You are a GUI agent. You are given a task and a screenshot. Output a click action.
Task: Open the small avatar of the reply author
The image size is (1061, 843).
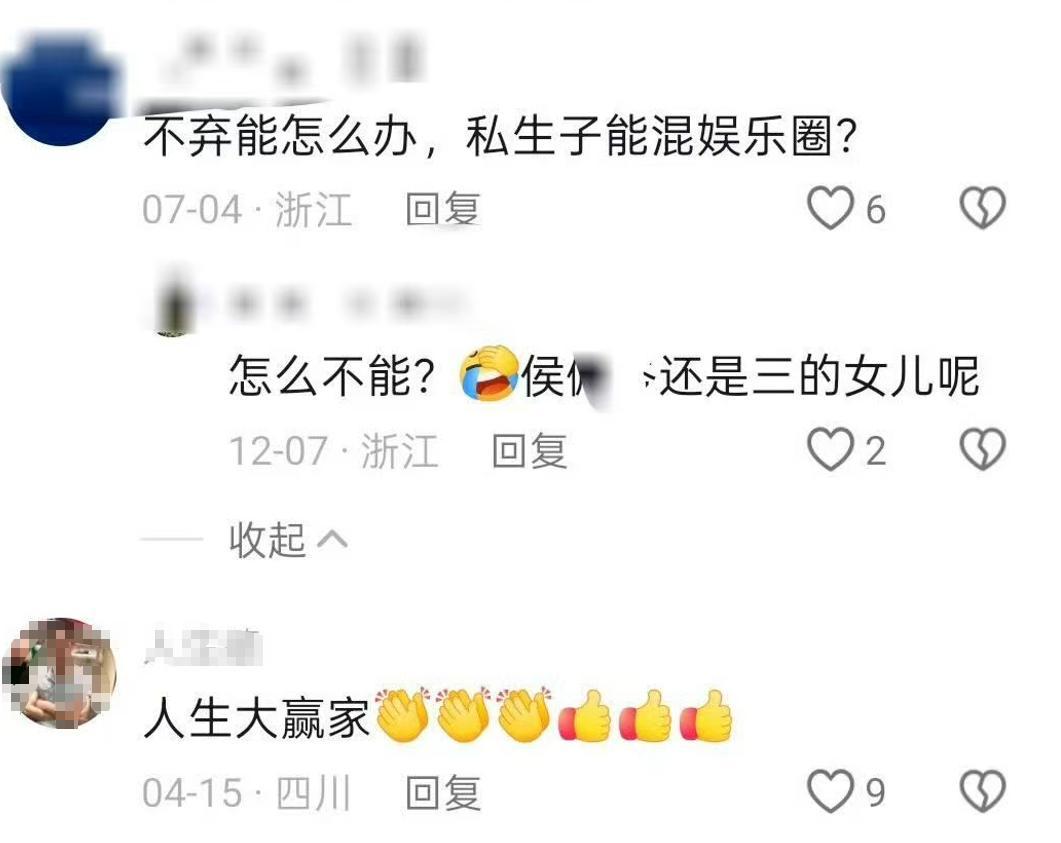coord(173,303)
